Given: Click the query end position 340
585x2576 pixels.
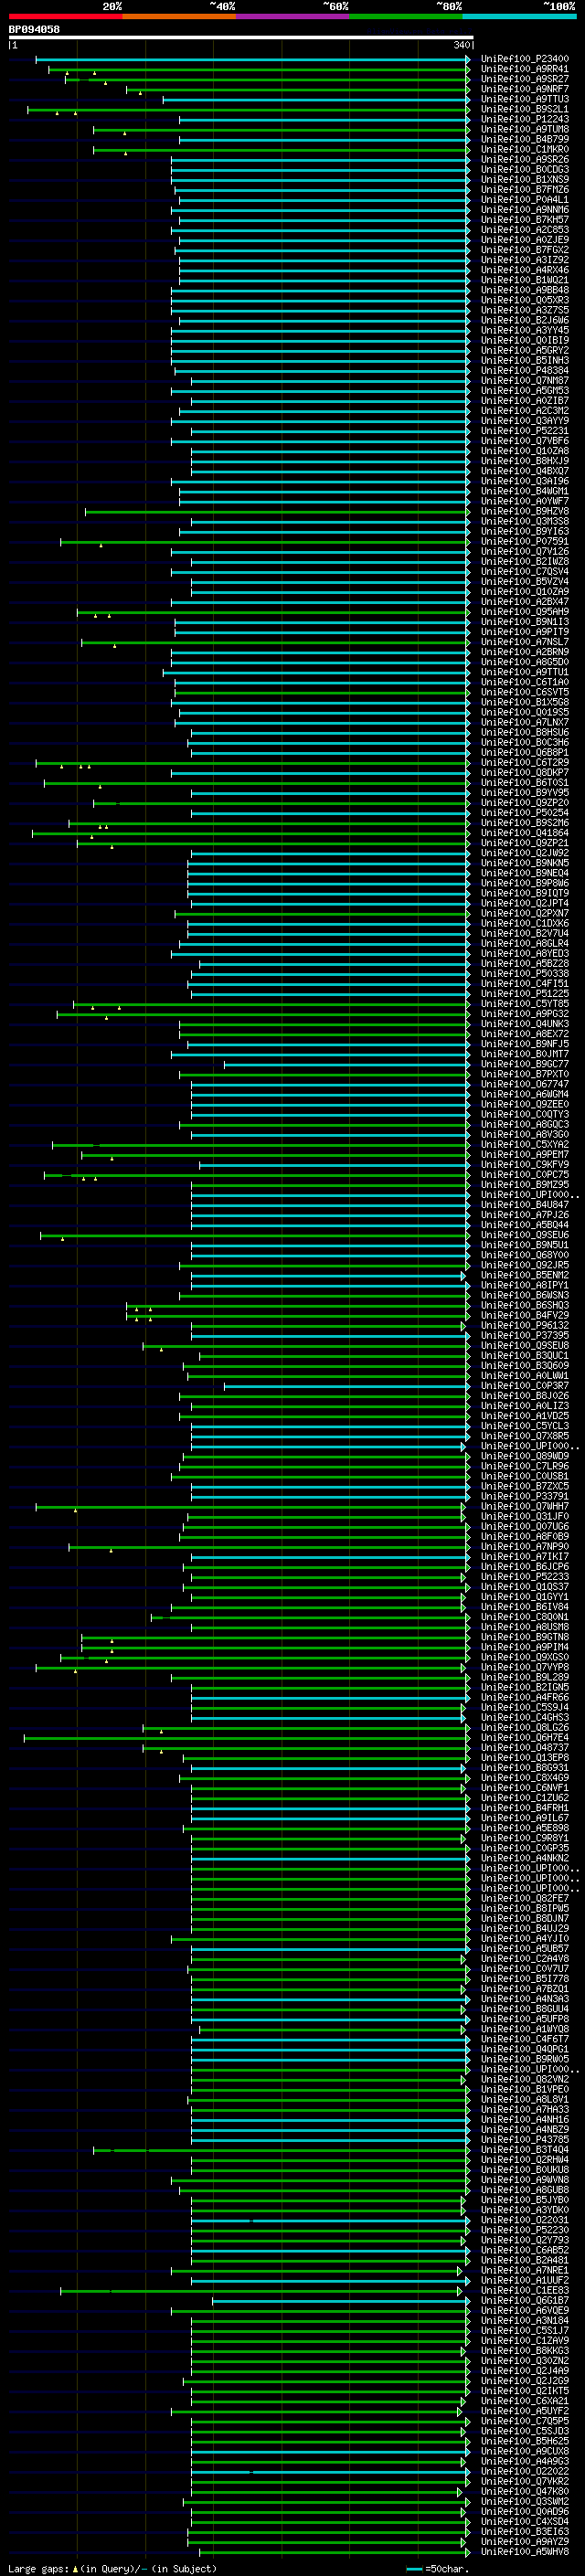Looking at the screenshot, I should pyautogui.click(x=461, y=45).
